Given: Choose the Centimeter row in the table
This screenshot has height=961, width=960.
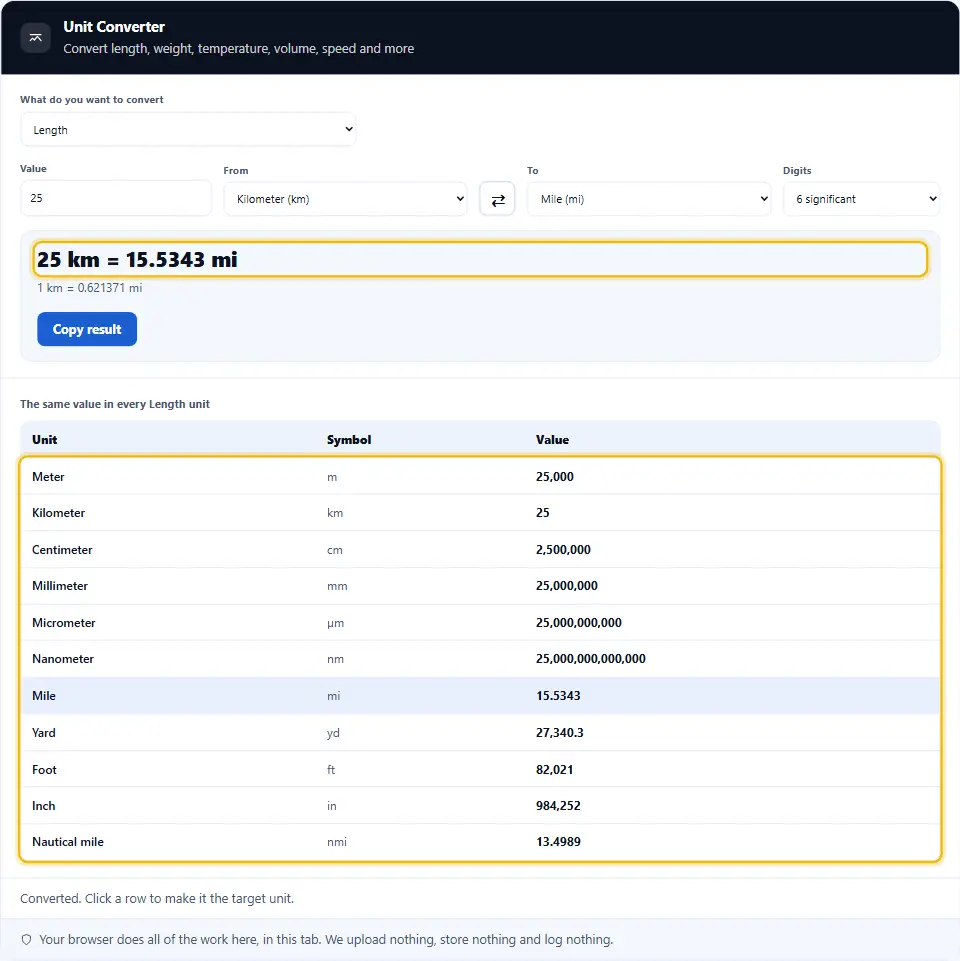Looking at the screenshot, I should pos(480,549).
